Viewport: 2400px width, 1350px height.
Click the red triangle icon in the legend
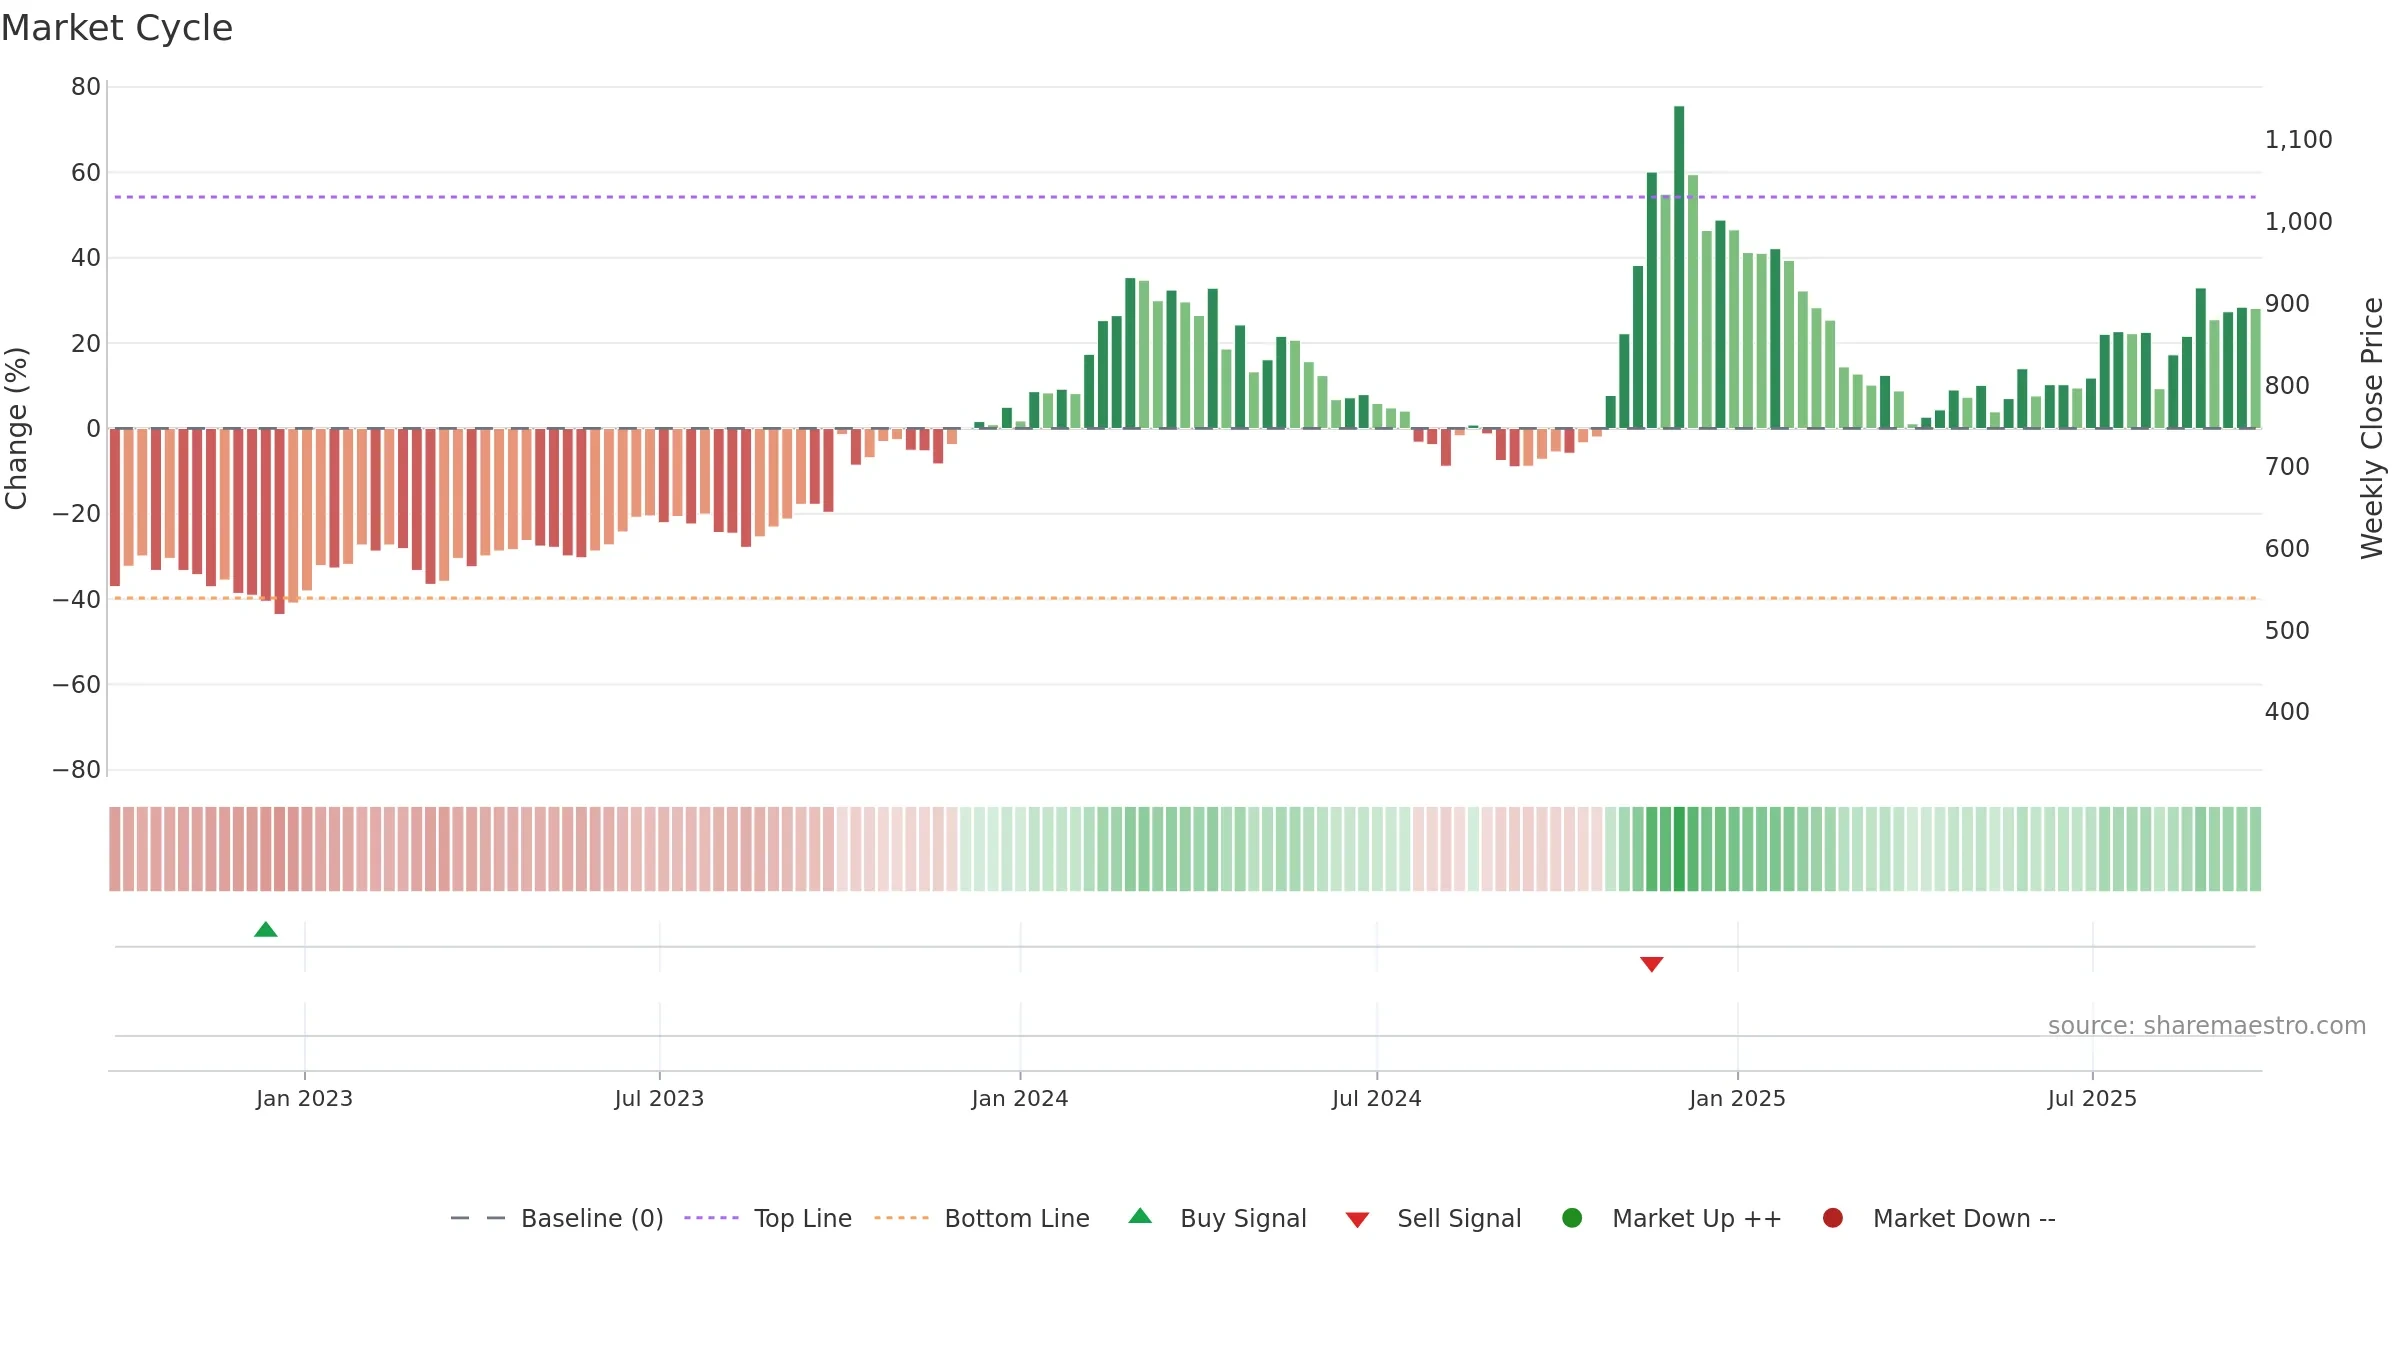[1357, 1220]
